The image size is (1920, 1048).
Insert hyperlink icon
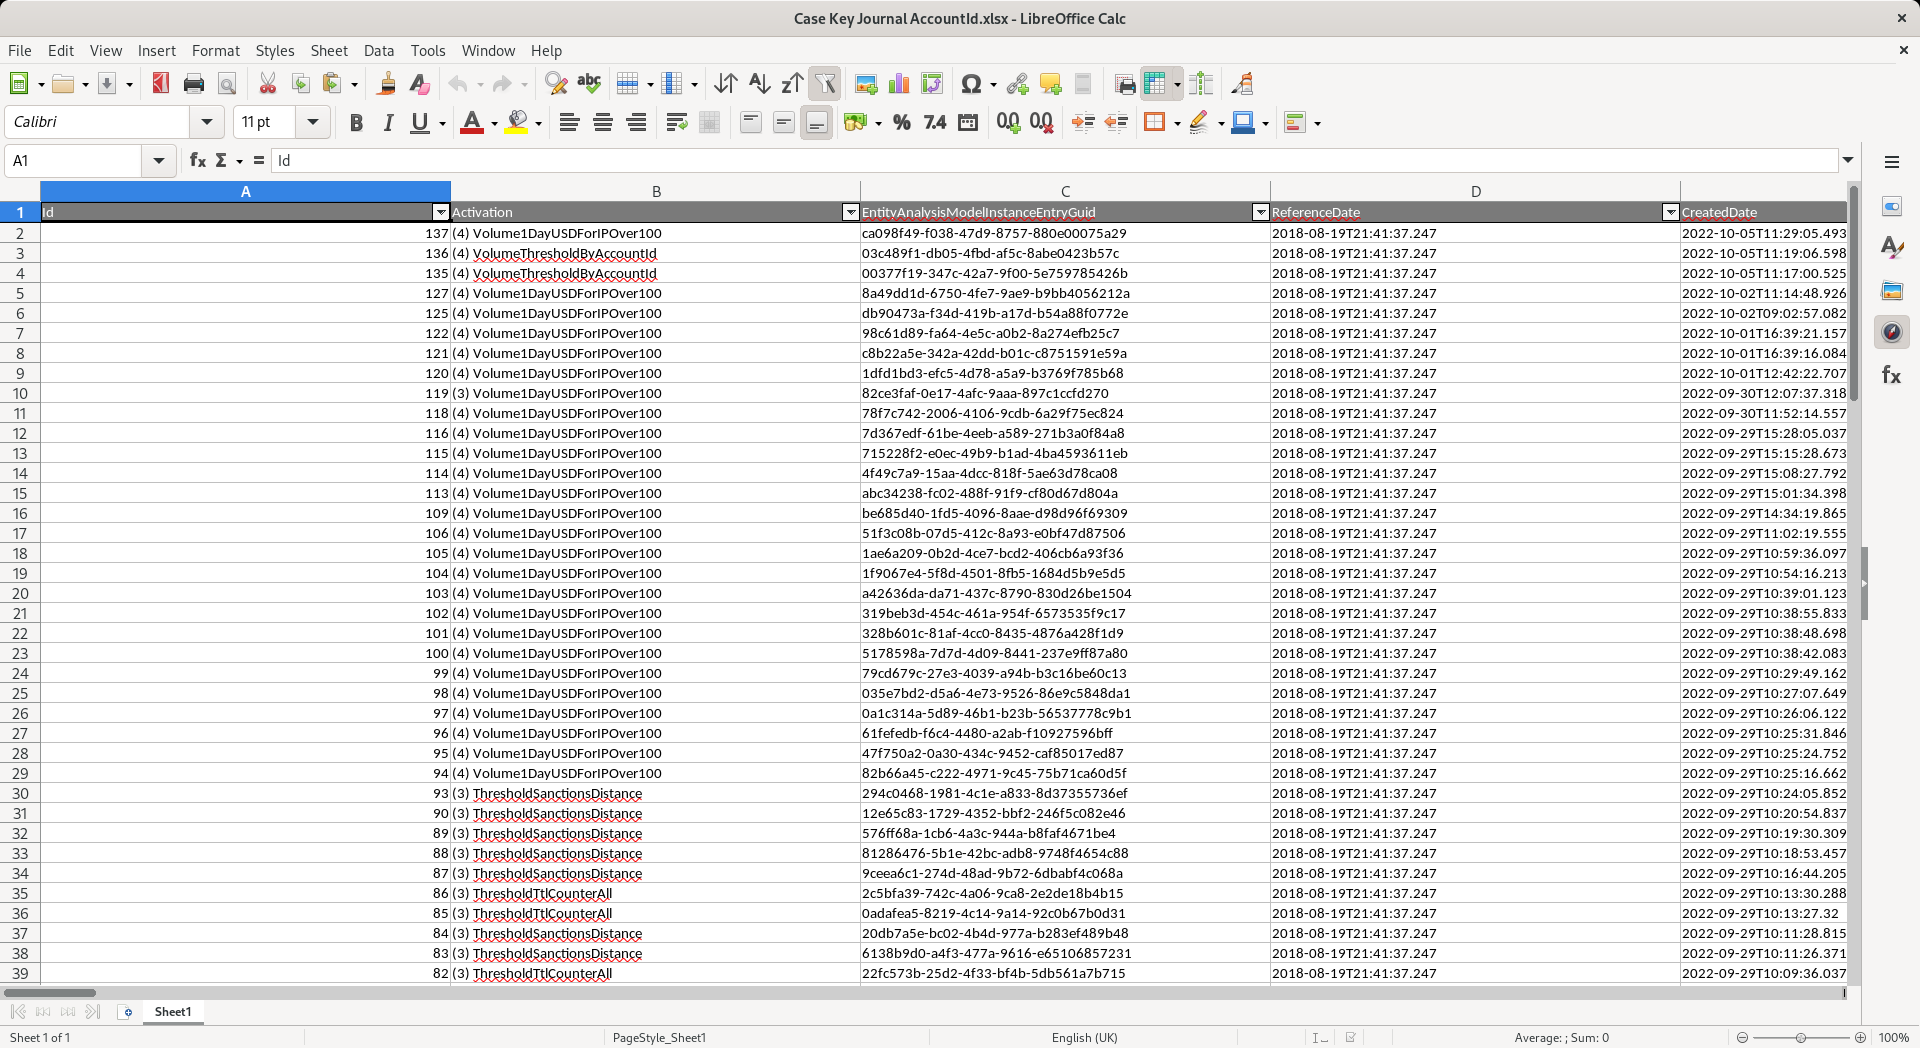point(1018,84)
